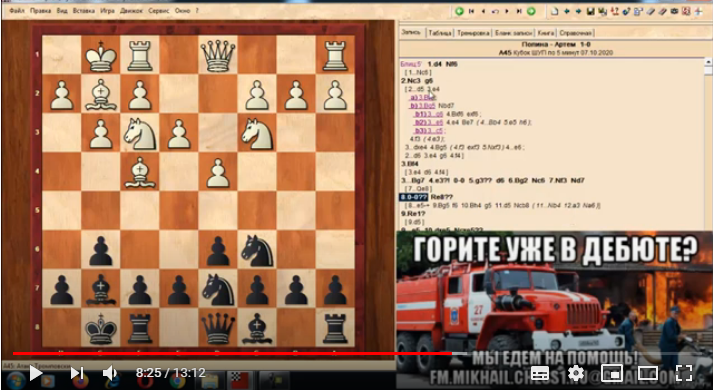This screenshot has height=390, width=713.
Task: Open the Сервис menu
Action: tap(159, 10)
